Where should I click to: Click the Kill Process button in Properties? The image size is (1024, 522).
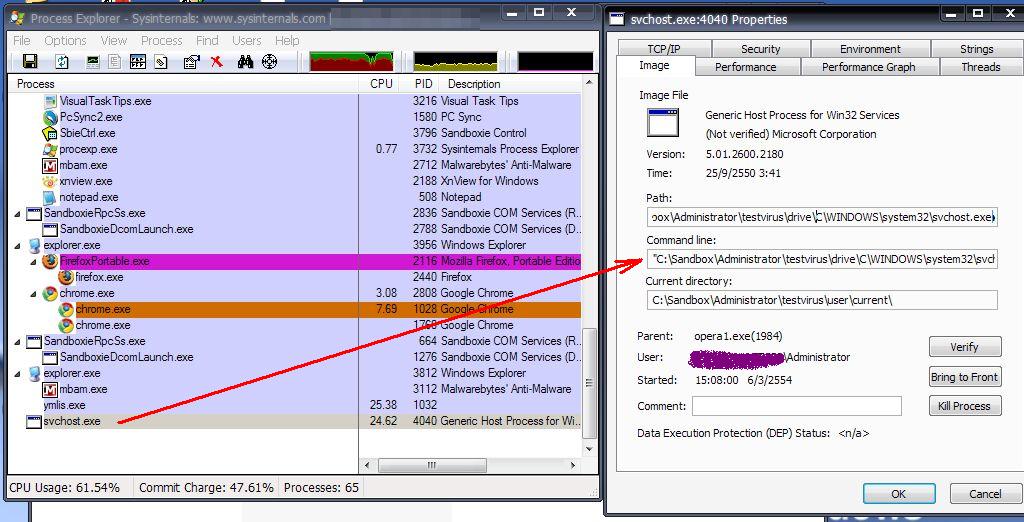965,406
